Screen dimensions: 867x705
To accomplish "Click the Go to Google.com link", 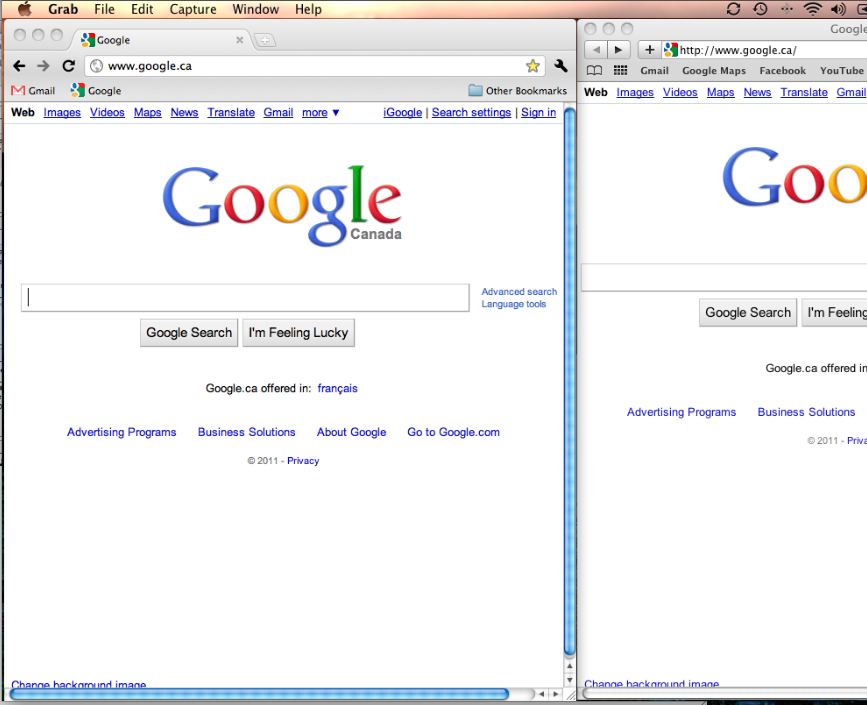I will click(453, 432).
